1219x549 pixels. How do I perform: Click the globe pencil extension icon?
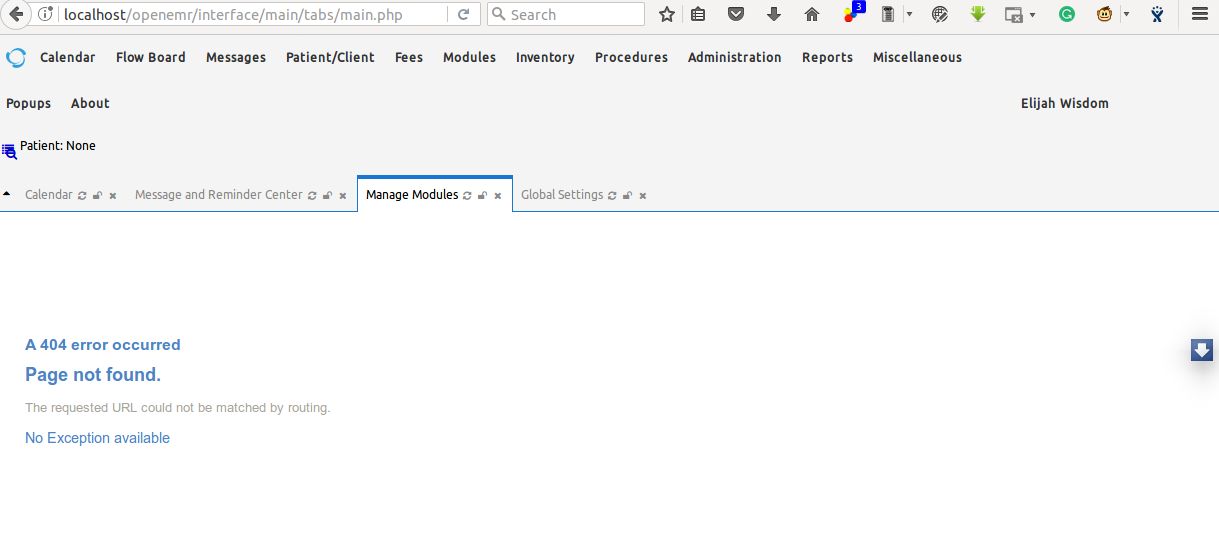939,14
